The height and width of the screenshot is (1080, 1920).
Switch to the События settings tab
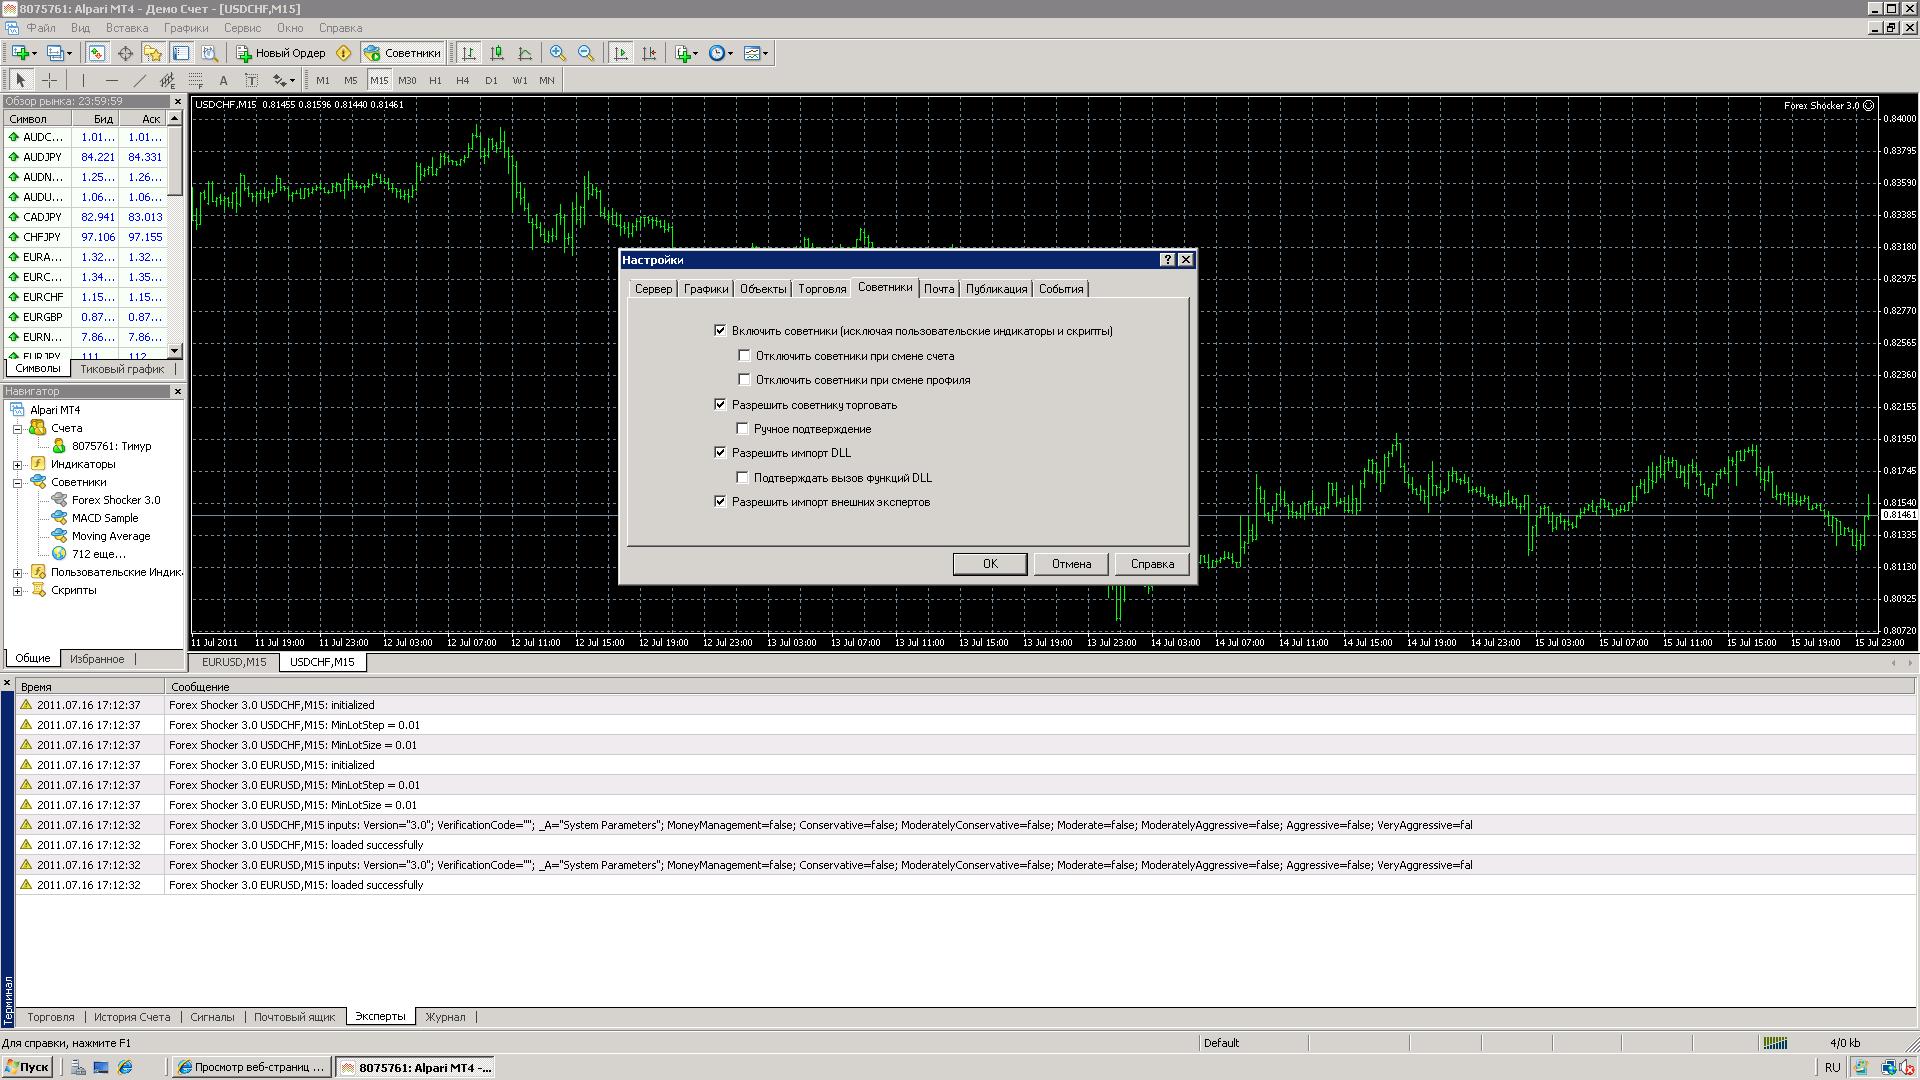click(1061, 289)
